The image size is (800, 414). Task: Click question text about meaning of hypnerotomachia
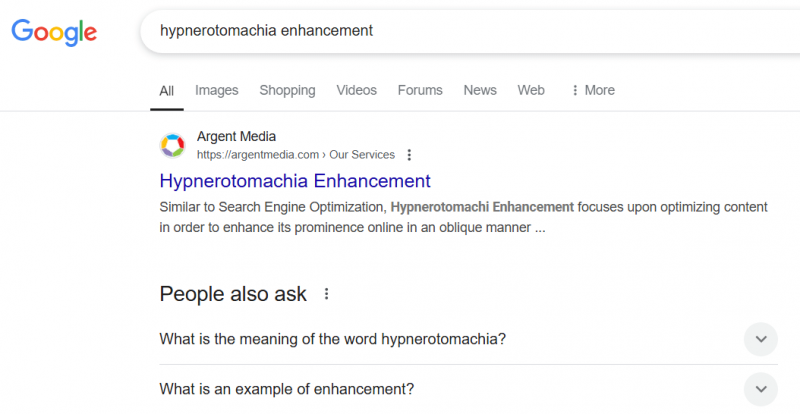click(x=333, y=339)
